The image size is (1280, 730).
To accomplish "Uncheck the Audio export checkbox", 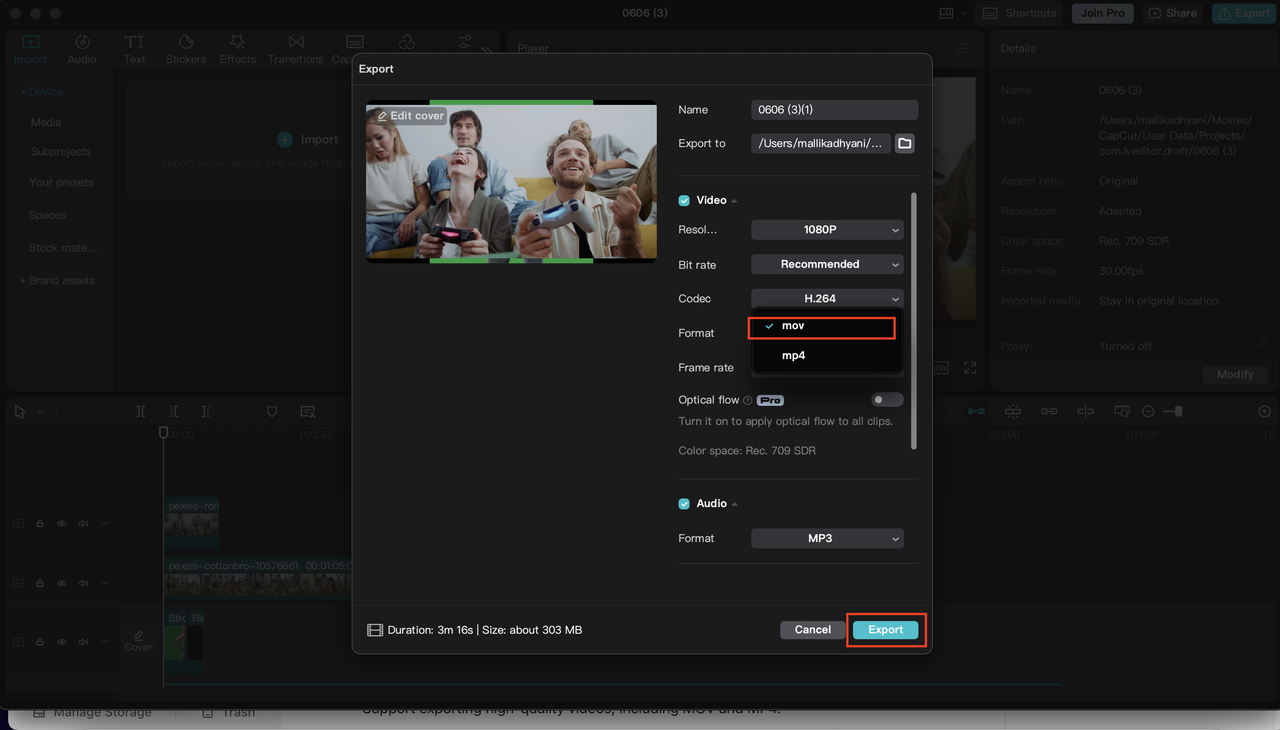I will coord(683,503).
